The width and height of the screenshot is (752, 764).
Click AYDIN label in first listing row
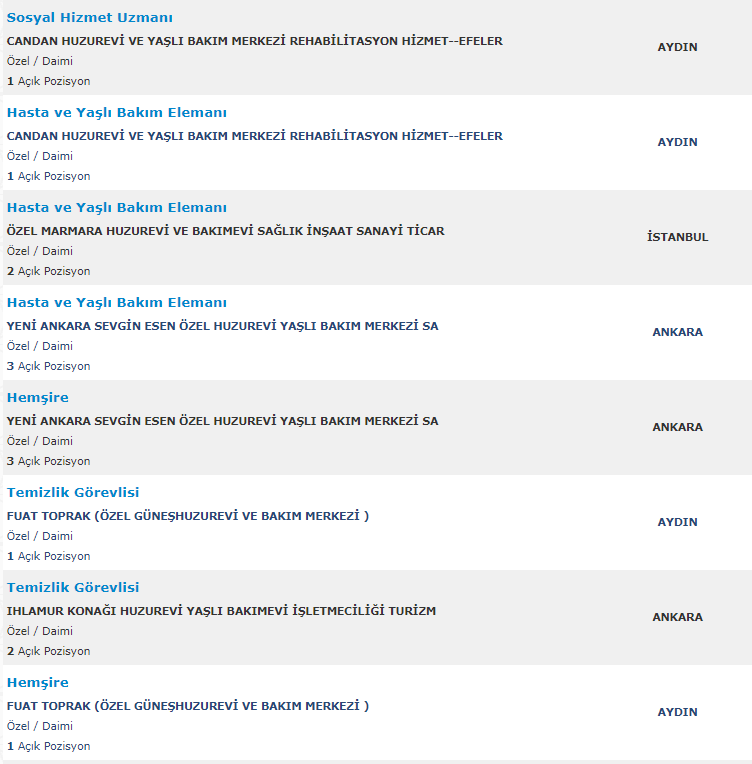click(677, 47)
